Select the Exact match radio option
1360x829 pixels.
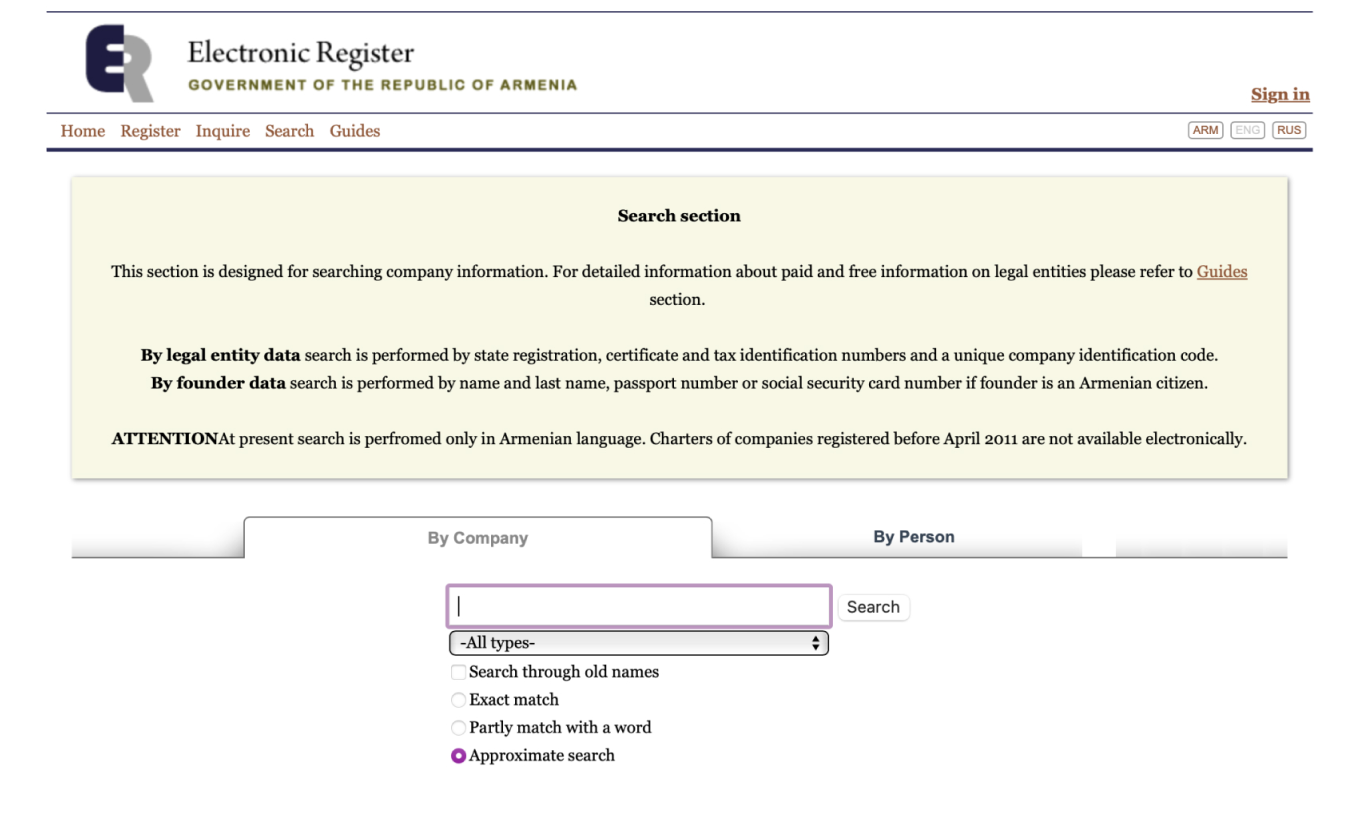[459, 700]
